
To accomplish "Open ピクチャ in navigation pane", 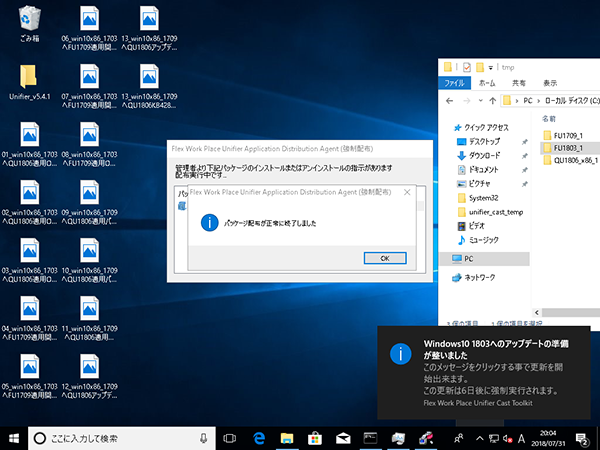I will pyautogui.click(x=474, y=184).
